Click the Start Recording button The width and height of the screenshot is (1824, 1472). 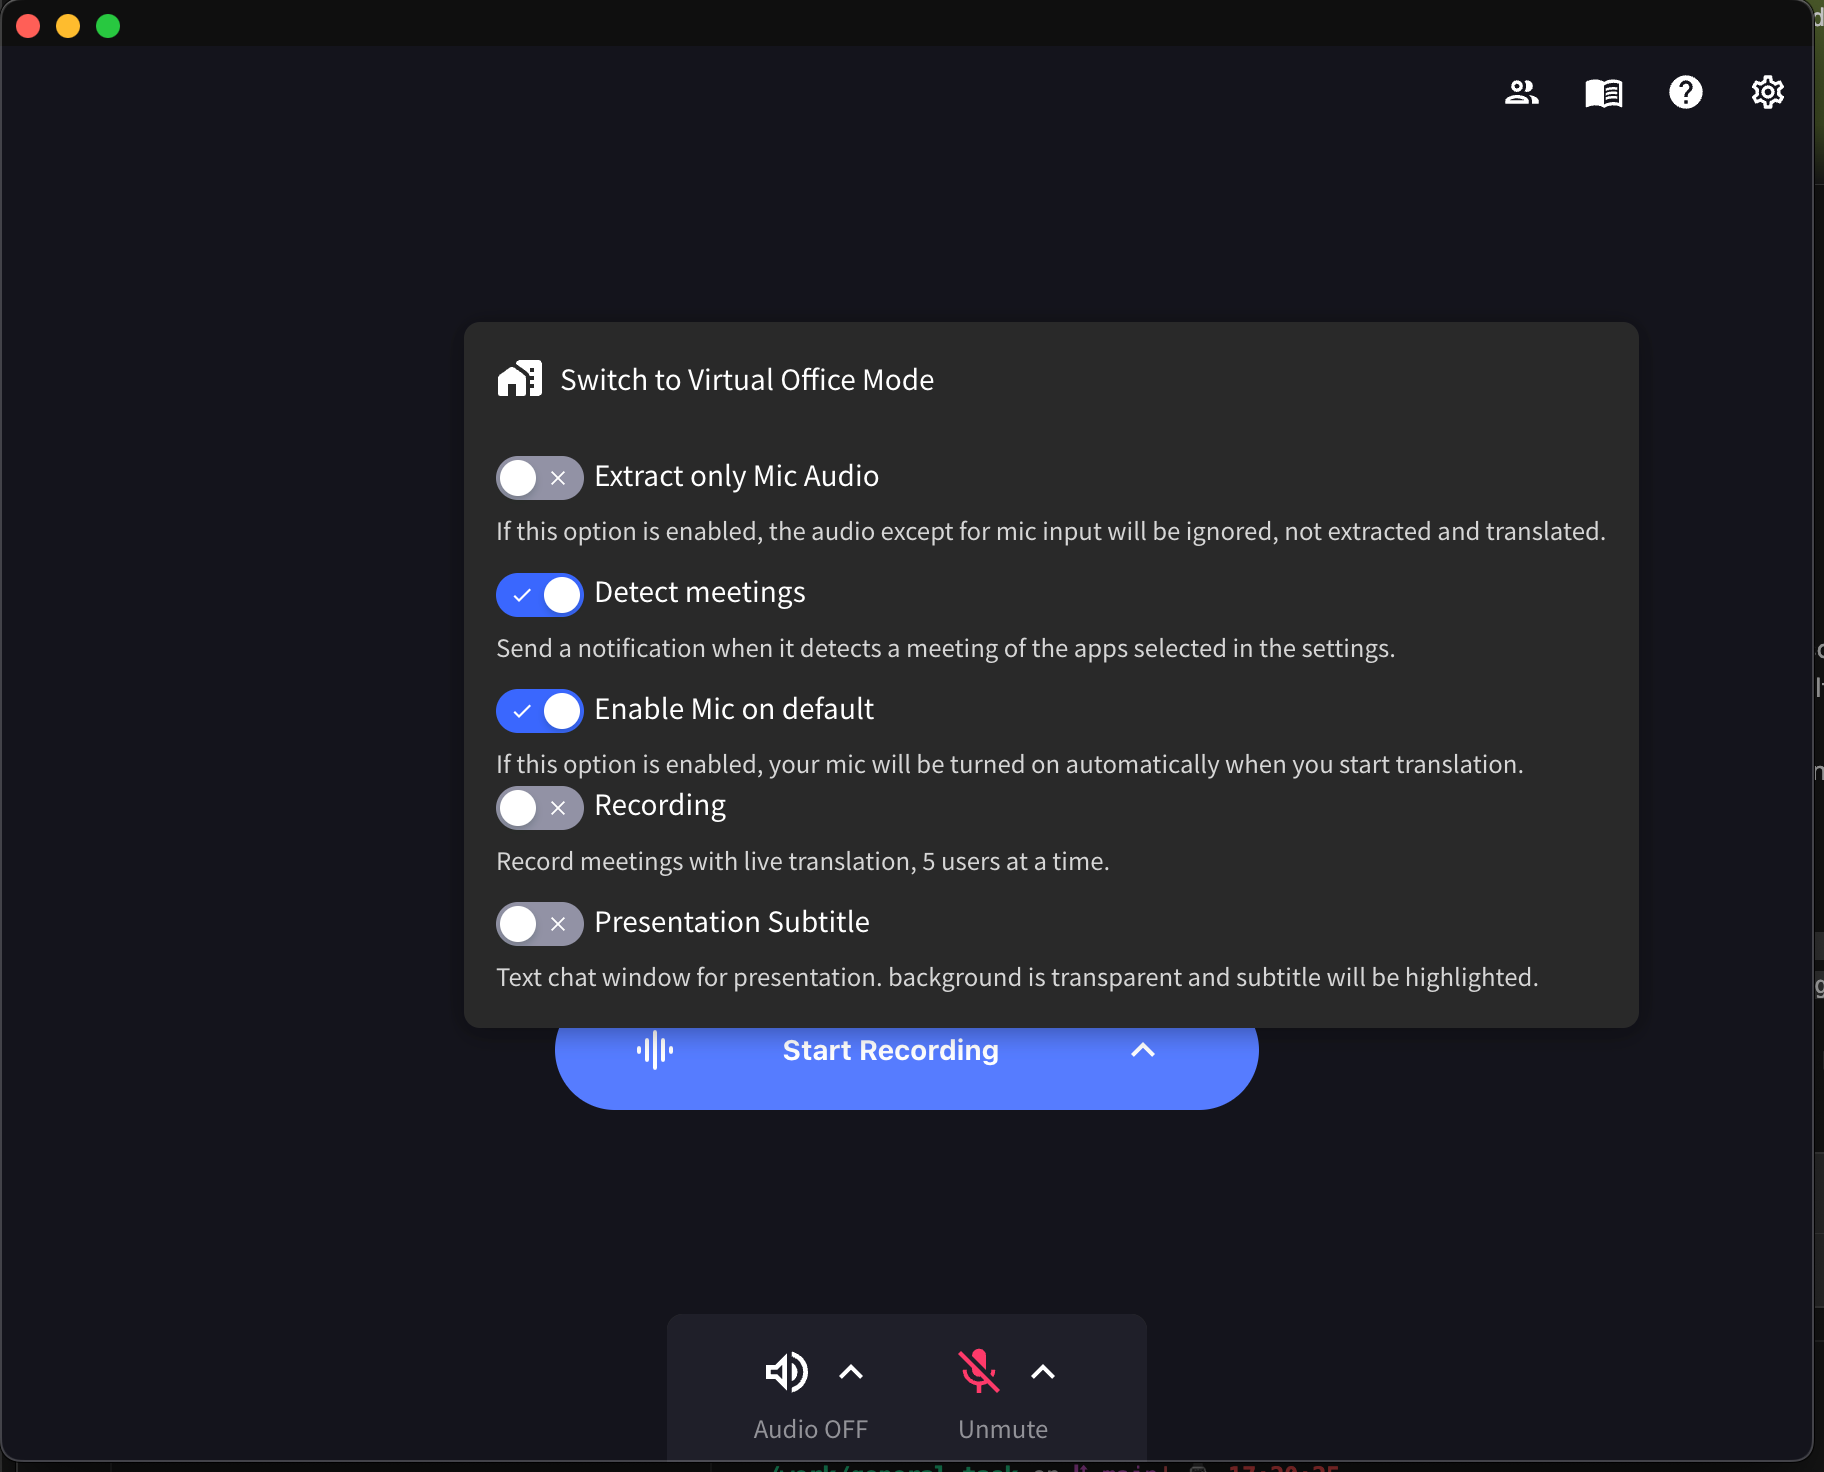click(890, 1051)
